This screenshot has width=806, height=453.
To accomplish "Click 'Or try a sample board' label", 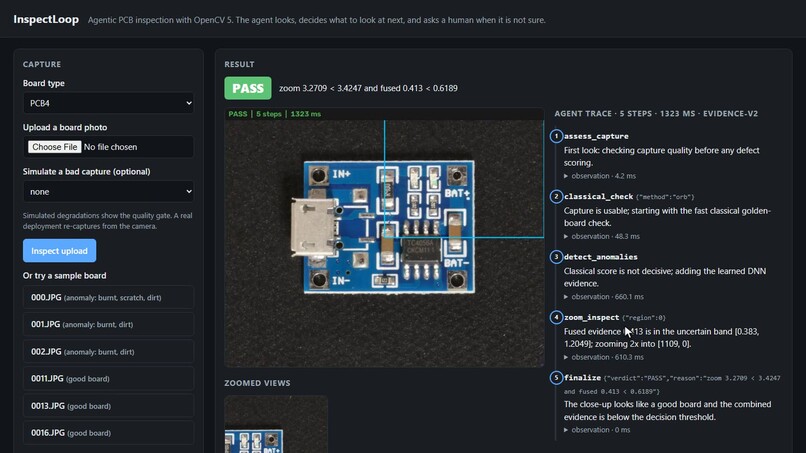I will pyautogui.click(x=65, y=276).
